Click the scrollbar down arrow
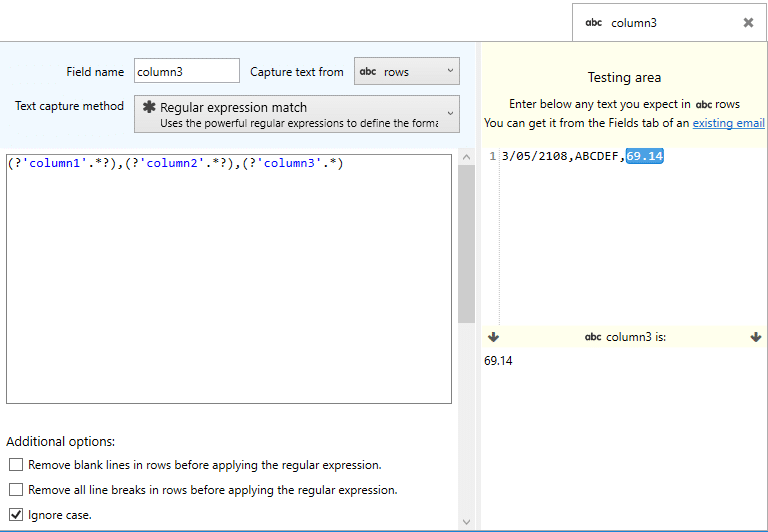This screenshot has height=532, width=768. [466, 522]
